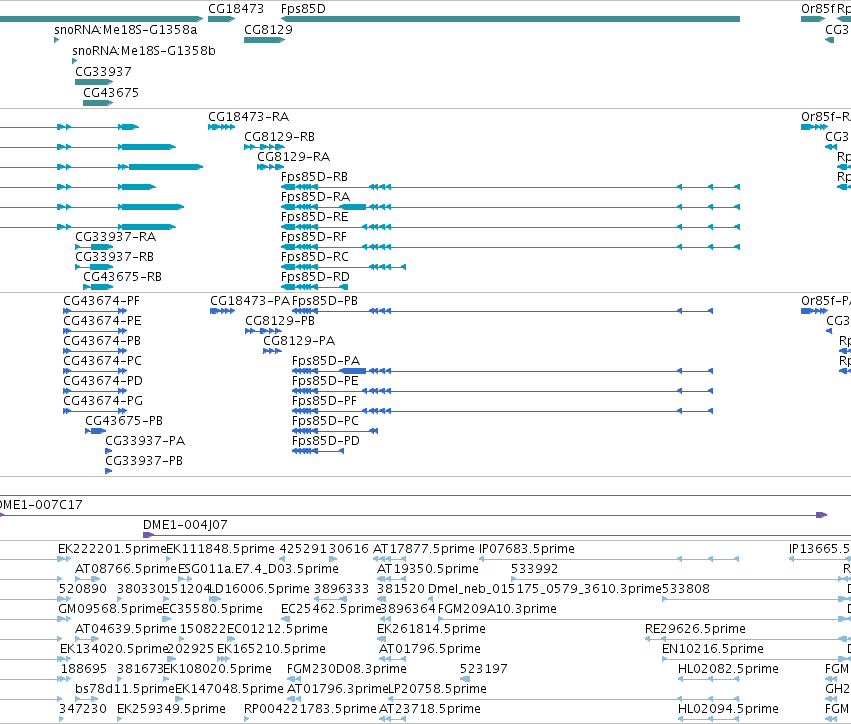851x724 pixels.
Task: Open EST RE29626.5prime
Action: point(695,629)
